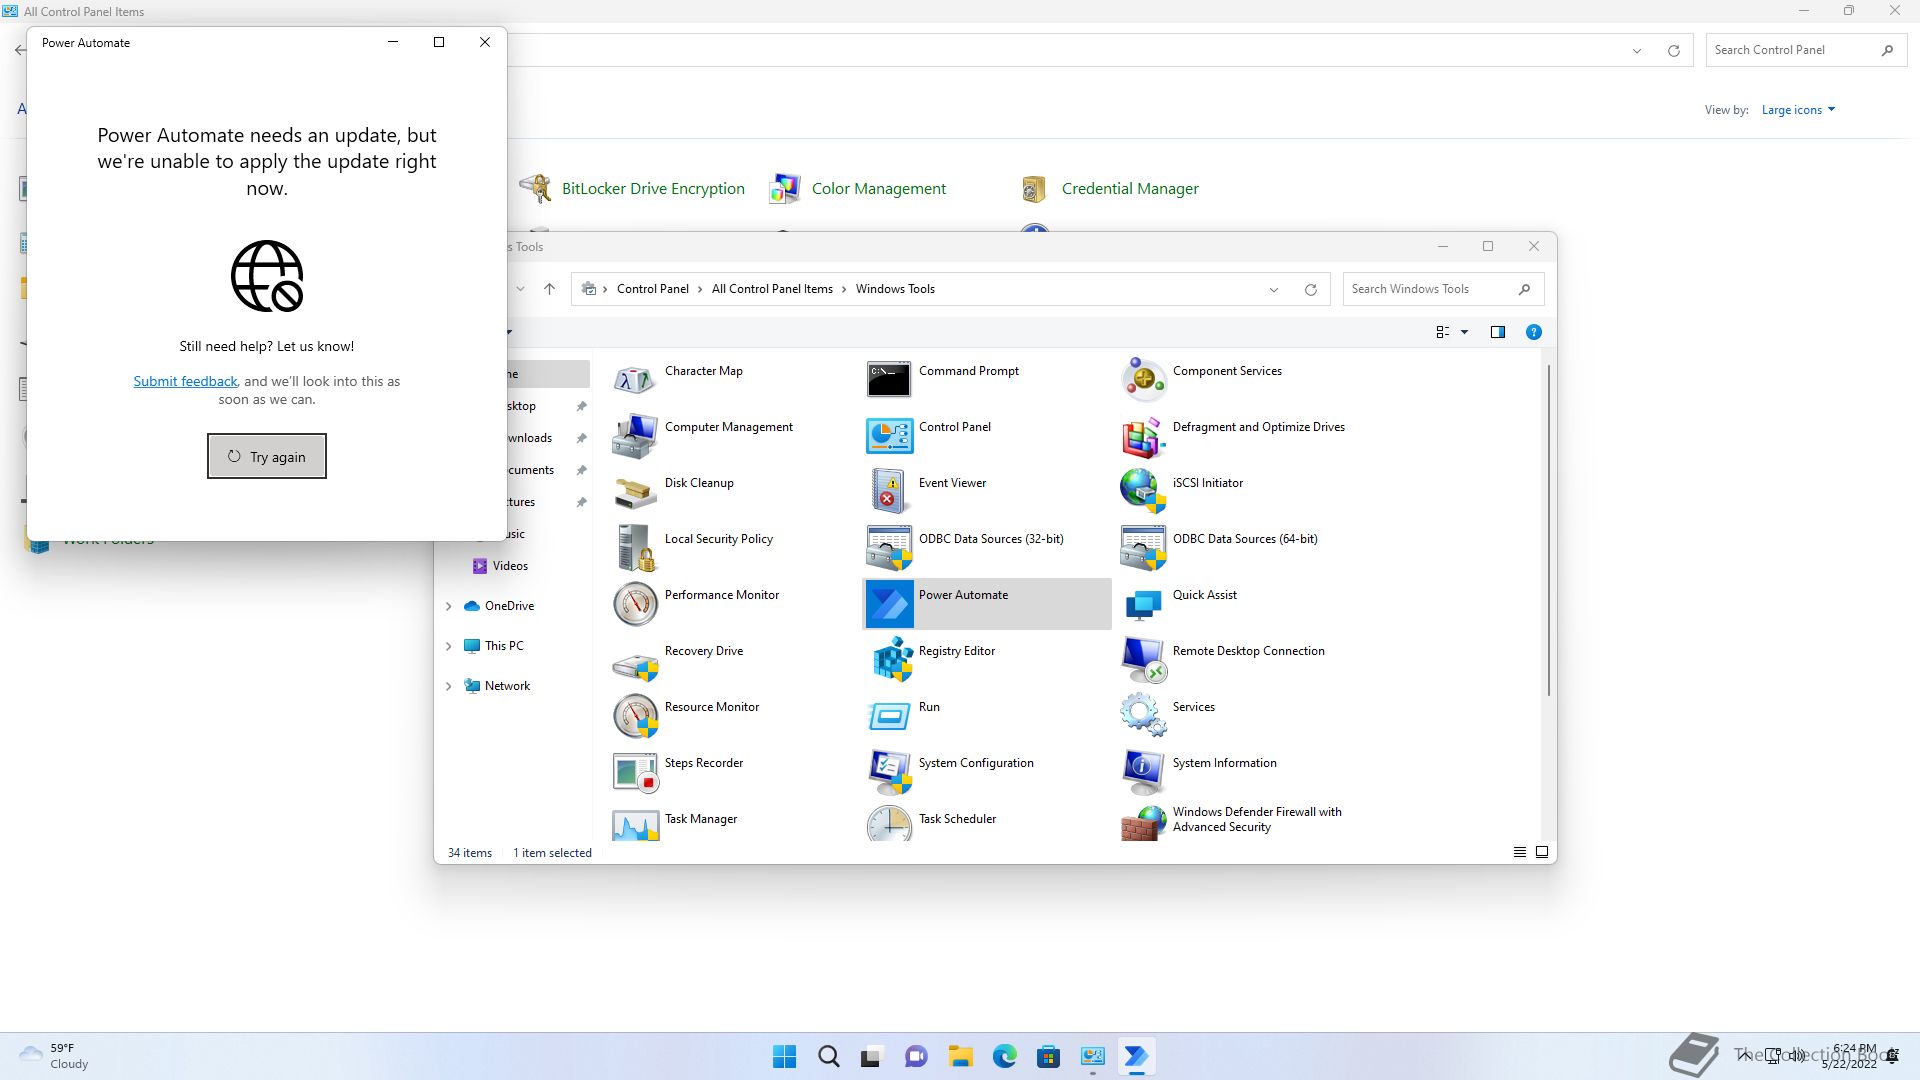The width and height of the screenshot is (1920, 1080).
Task: Expand the OneDrive tree node
Action: pos(449,606)
